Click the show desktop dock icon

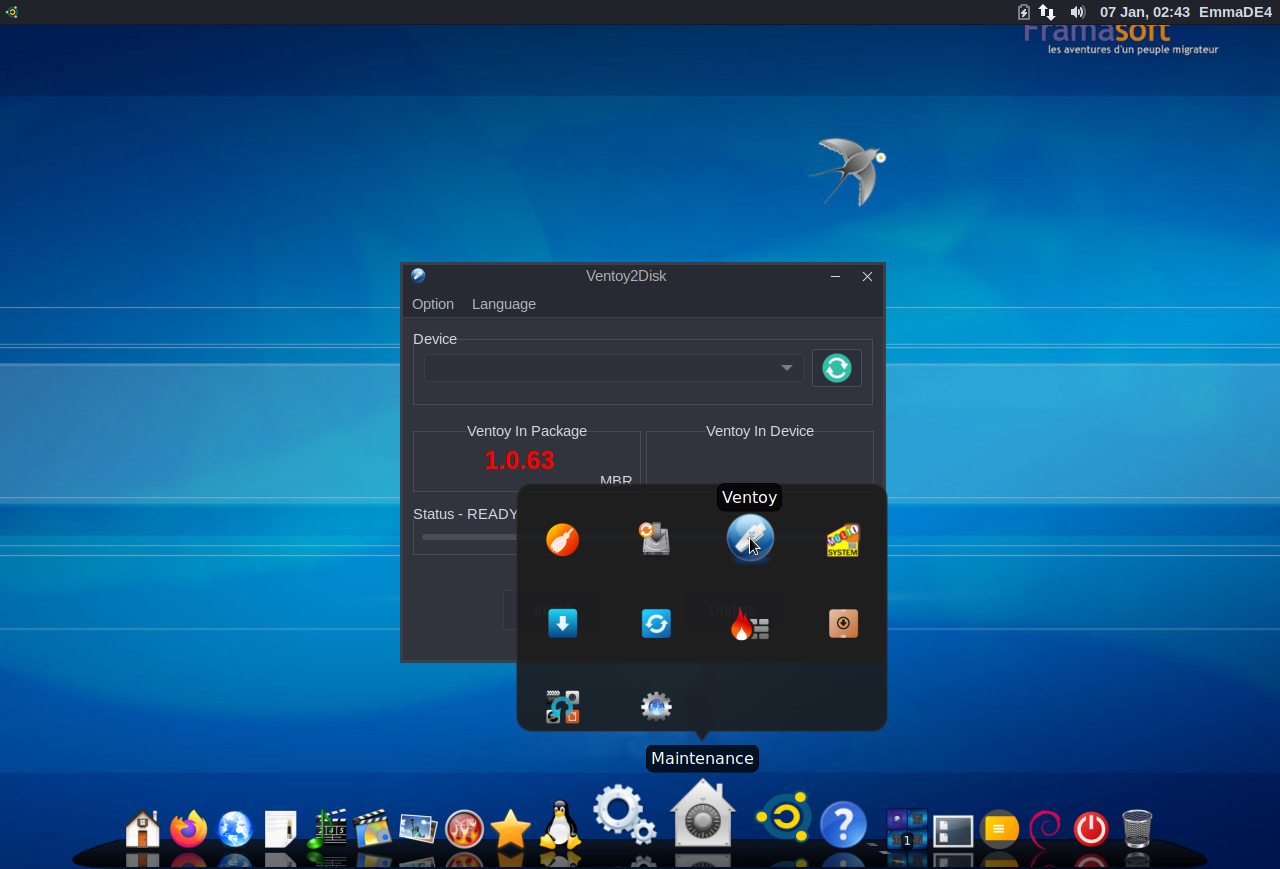tap(953, 830)
